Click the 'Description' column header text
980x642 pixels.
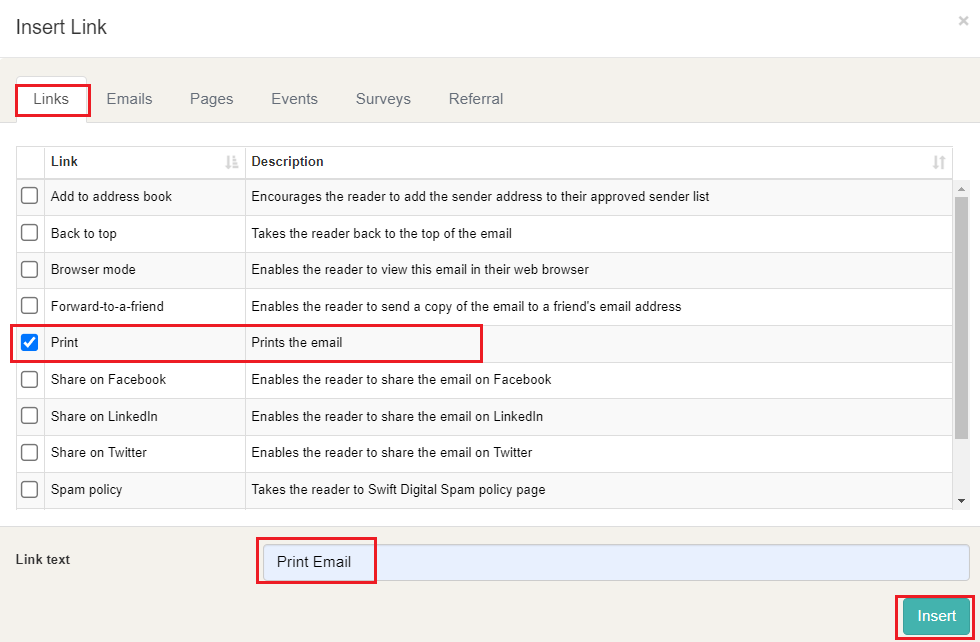288,161
